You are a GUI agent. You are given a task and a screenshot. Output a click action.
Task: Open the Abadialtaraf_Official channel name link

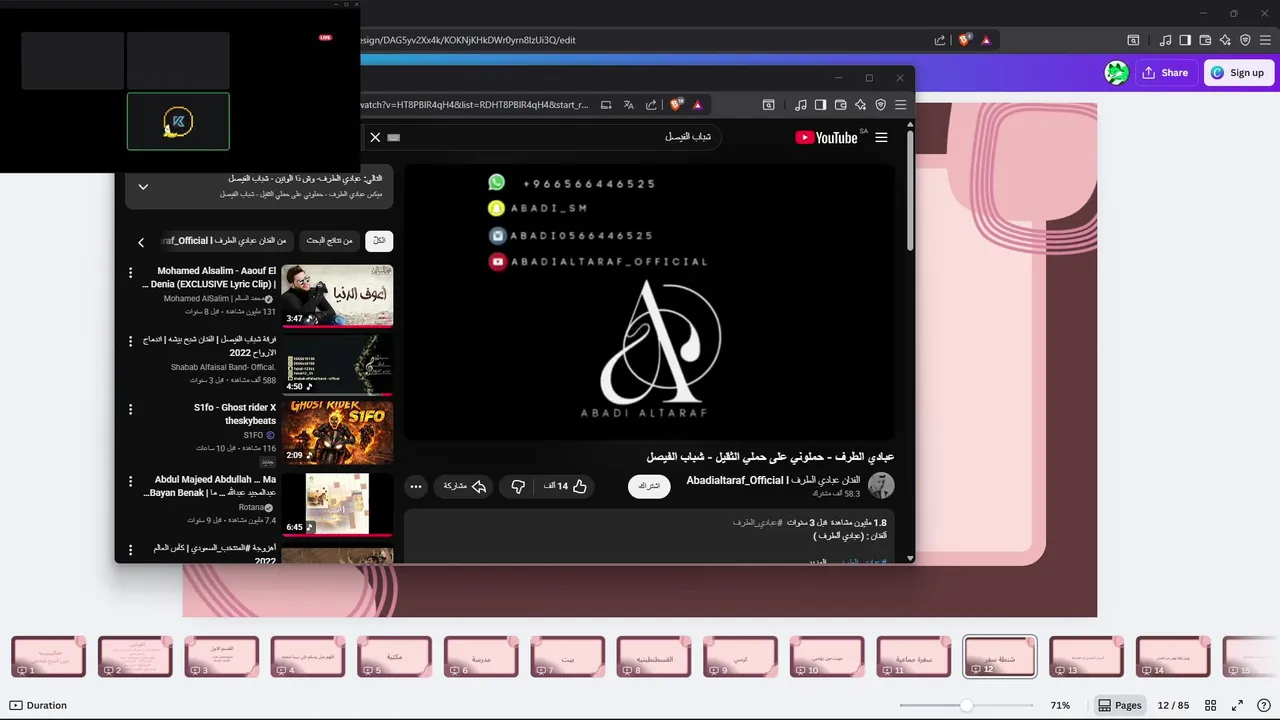pos(773,480)
